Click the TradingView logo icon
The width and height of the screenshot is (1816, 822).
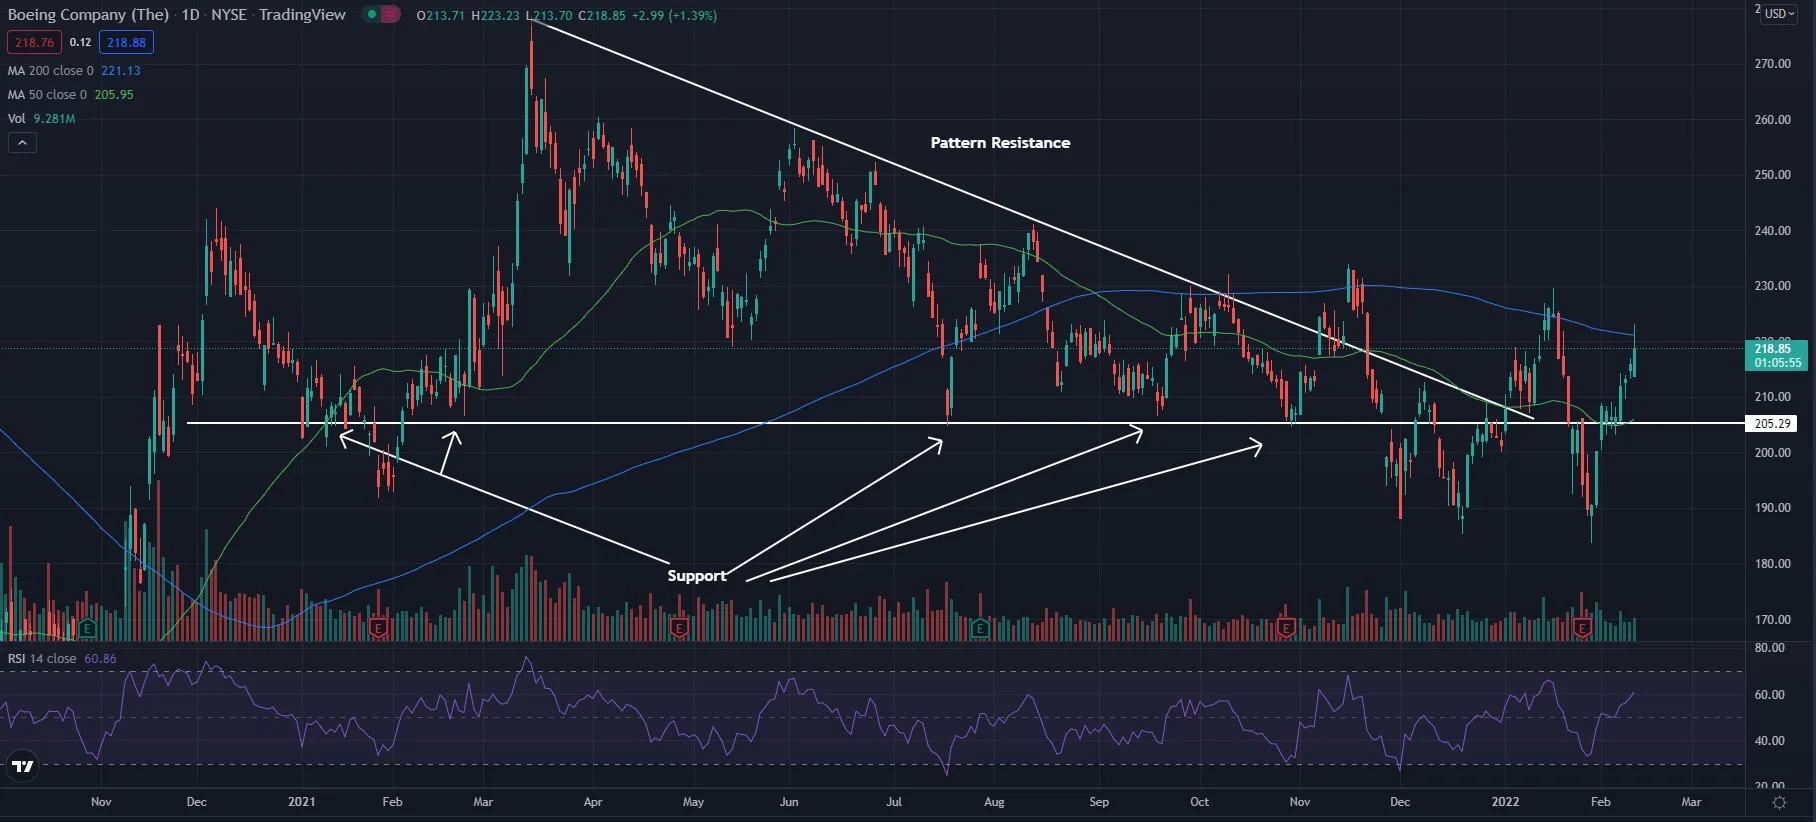click(22, 767)
